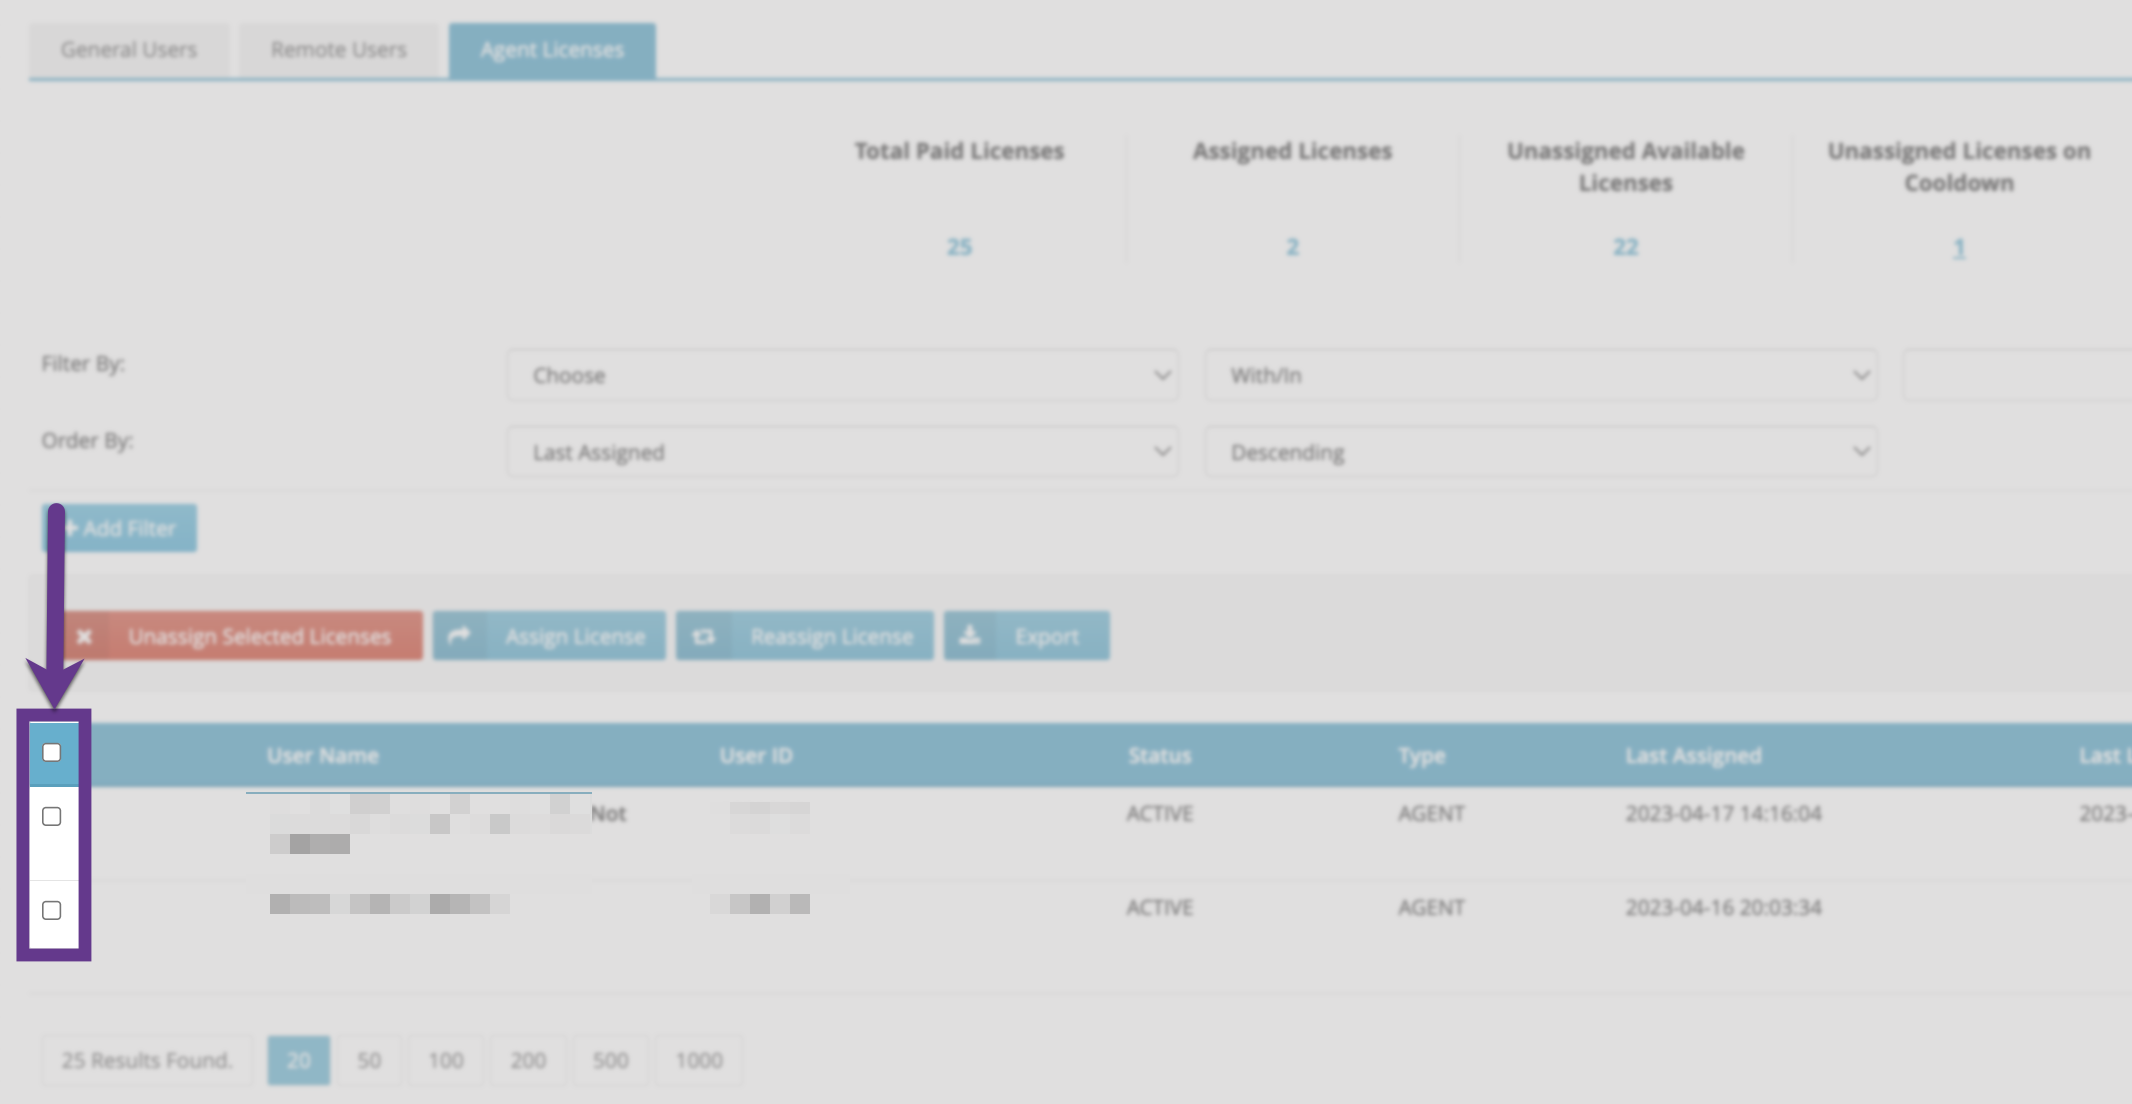This screenshot has height=1104, width=2132.
Task: Show 50 results per page
Action: [x=369, y=1060]
